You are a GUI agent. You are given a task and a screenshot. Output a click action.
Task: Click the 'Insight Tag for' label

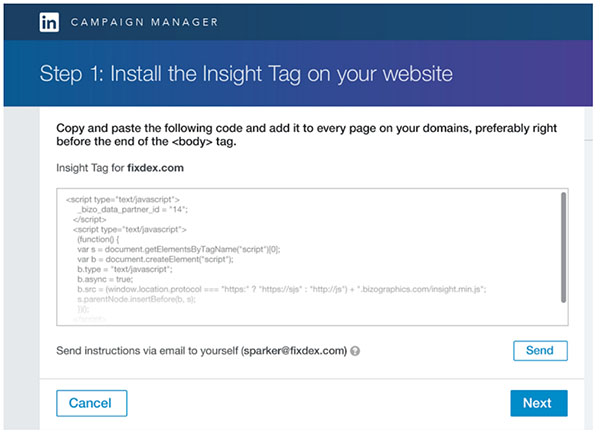pos(90,167)
